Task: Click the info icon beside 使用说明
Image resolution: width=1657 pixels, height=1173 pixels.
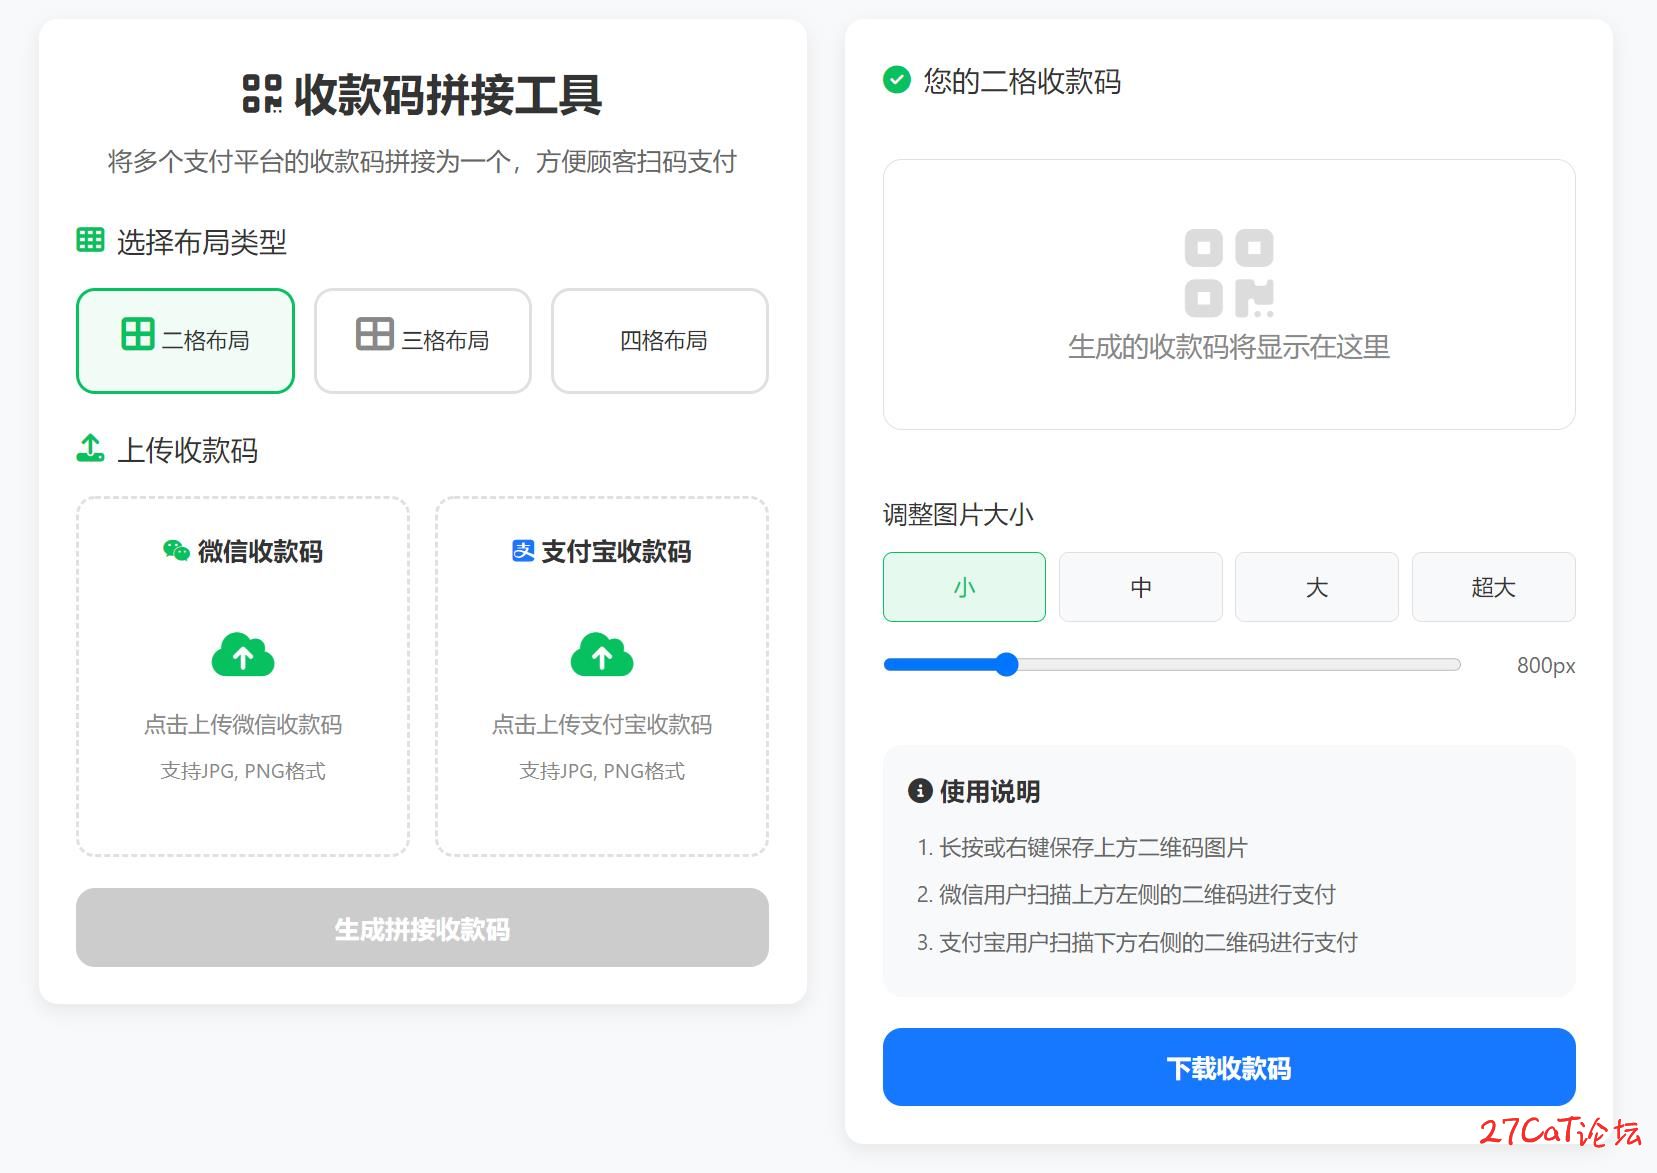Action: (x=919, y=791)
